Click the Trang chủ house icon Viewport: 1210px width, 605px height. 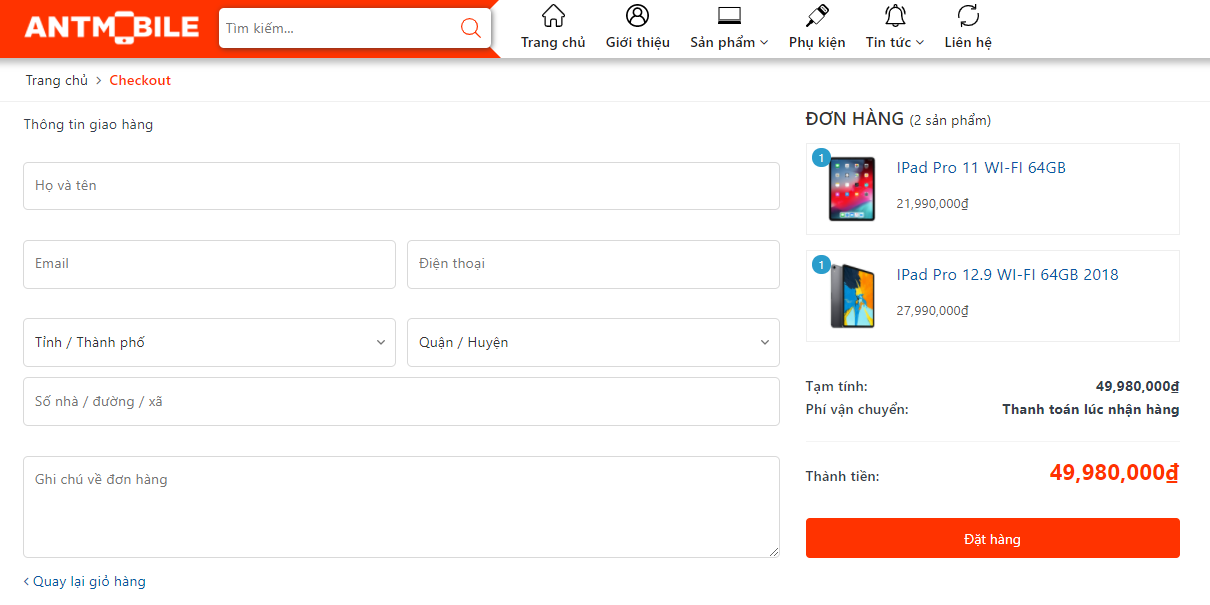(x=553, y=16)
